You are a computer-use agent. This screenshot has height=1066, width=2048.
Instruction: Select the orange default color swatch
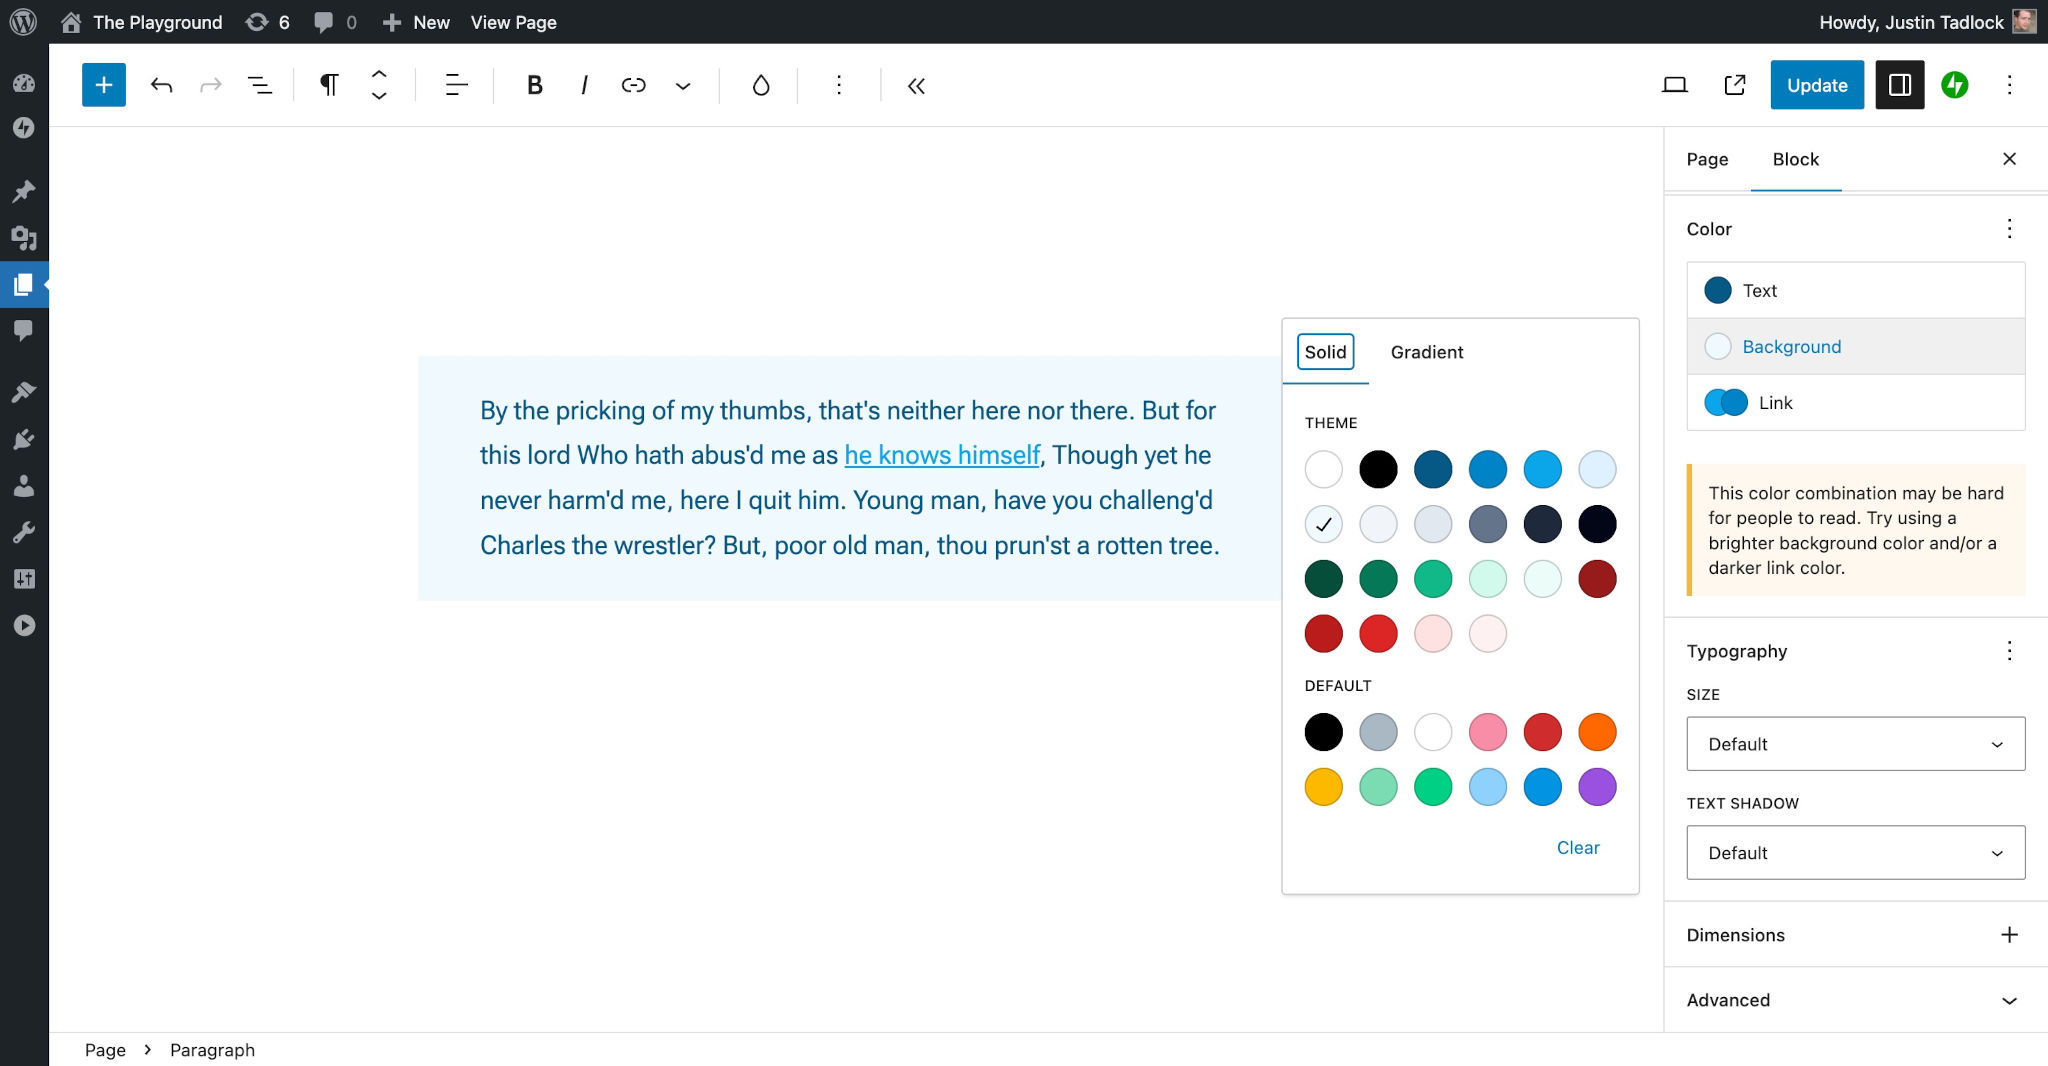click(1597, 732)
